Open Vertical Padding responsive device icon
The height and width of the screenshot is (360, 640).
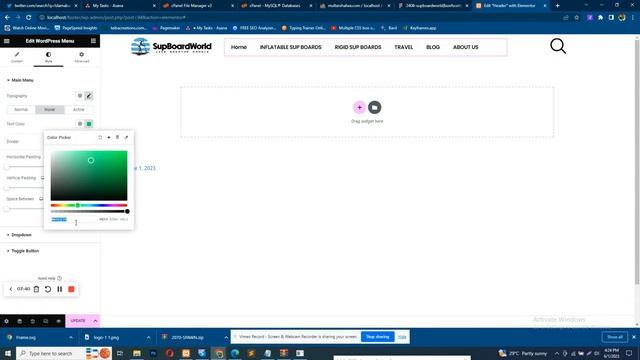pyautogui.click(x=42, y=178)
